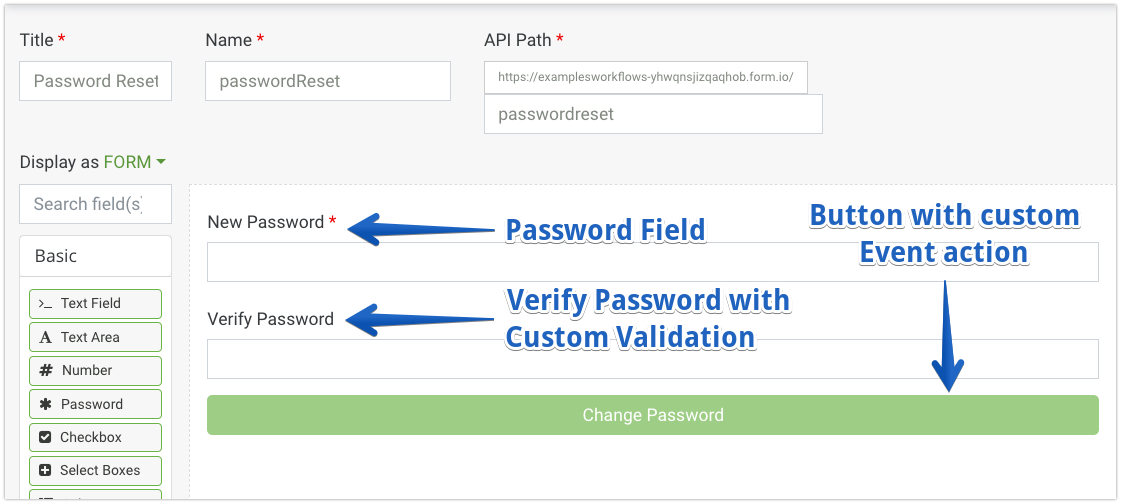Open the Display as FORM dropdown
This screenshot has width=1121, height=504.
click(134, 162)
